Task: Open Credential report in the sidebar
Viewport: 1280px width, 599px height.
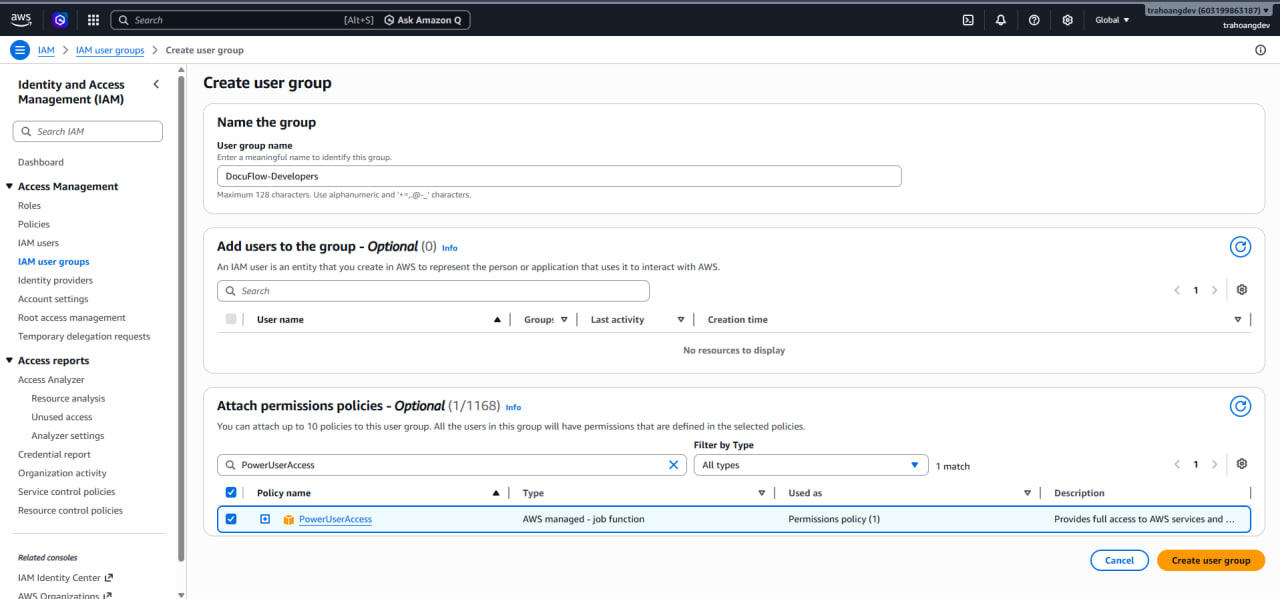Action: pos(54,454)
